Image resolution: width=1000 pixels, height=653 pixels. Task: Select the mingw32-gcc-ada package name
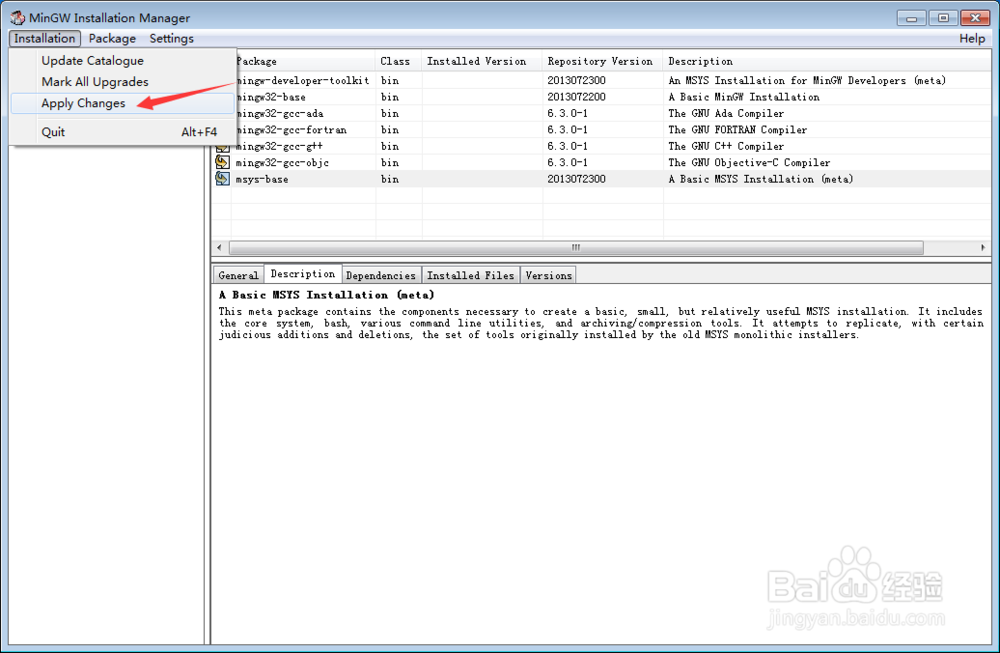pyautogui.click(x=279, y=114)
